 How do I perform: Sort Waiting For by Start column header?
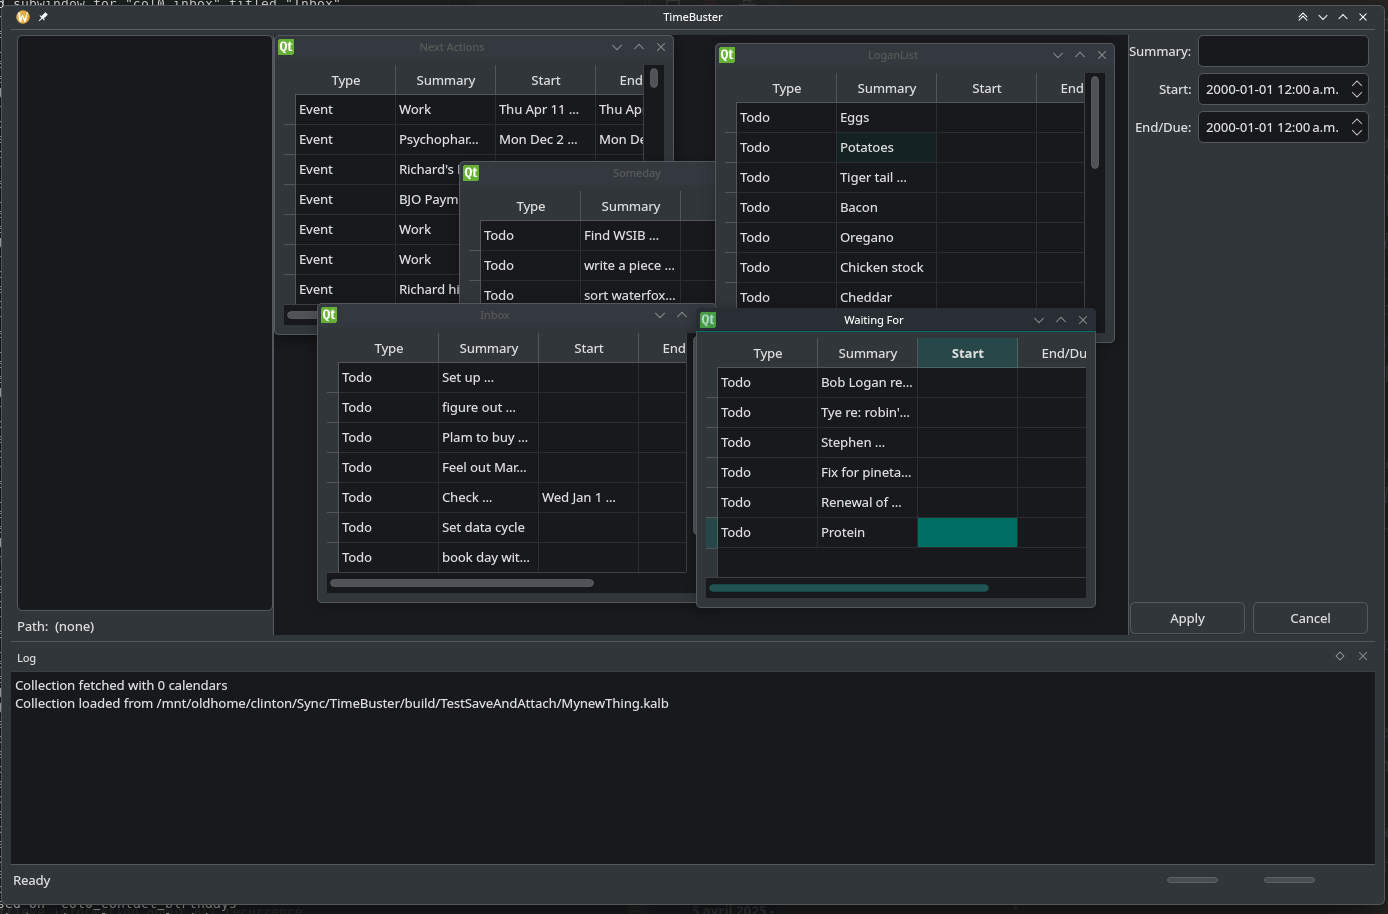[x=967, y=353]
